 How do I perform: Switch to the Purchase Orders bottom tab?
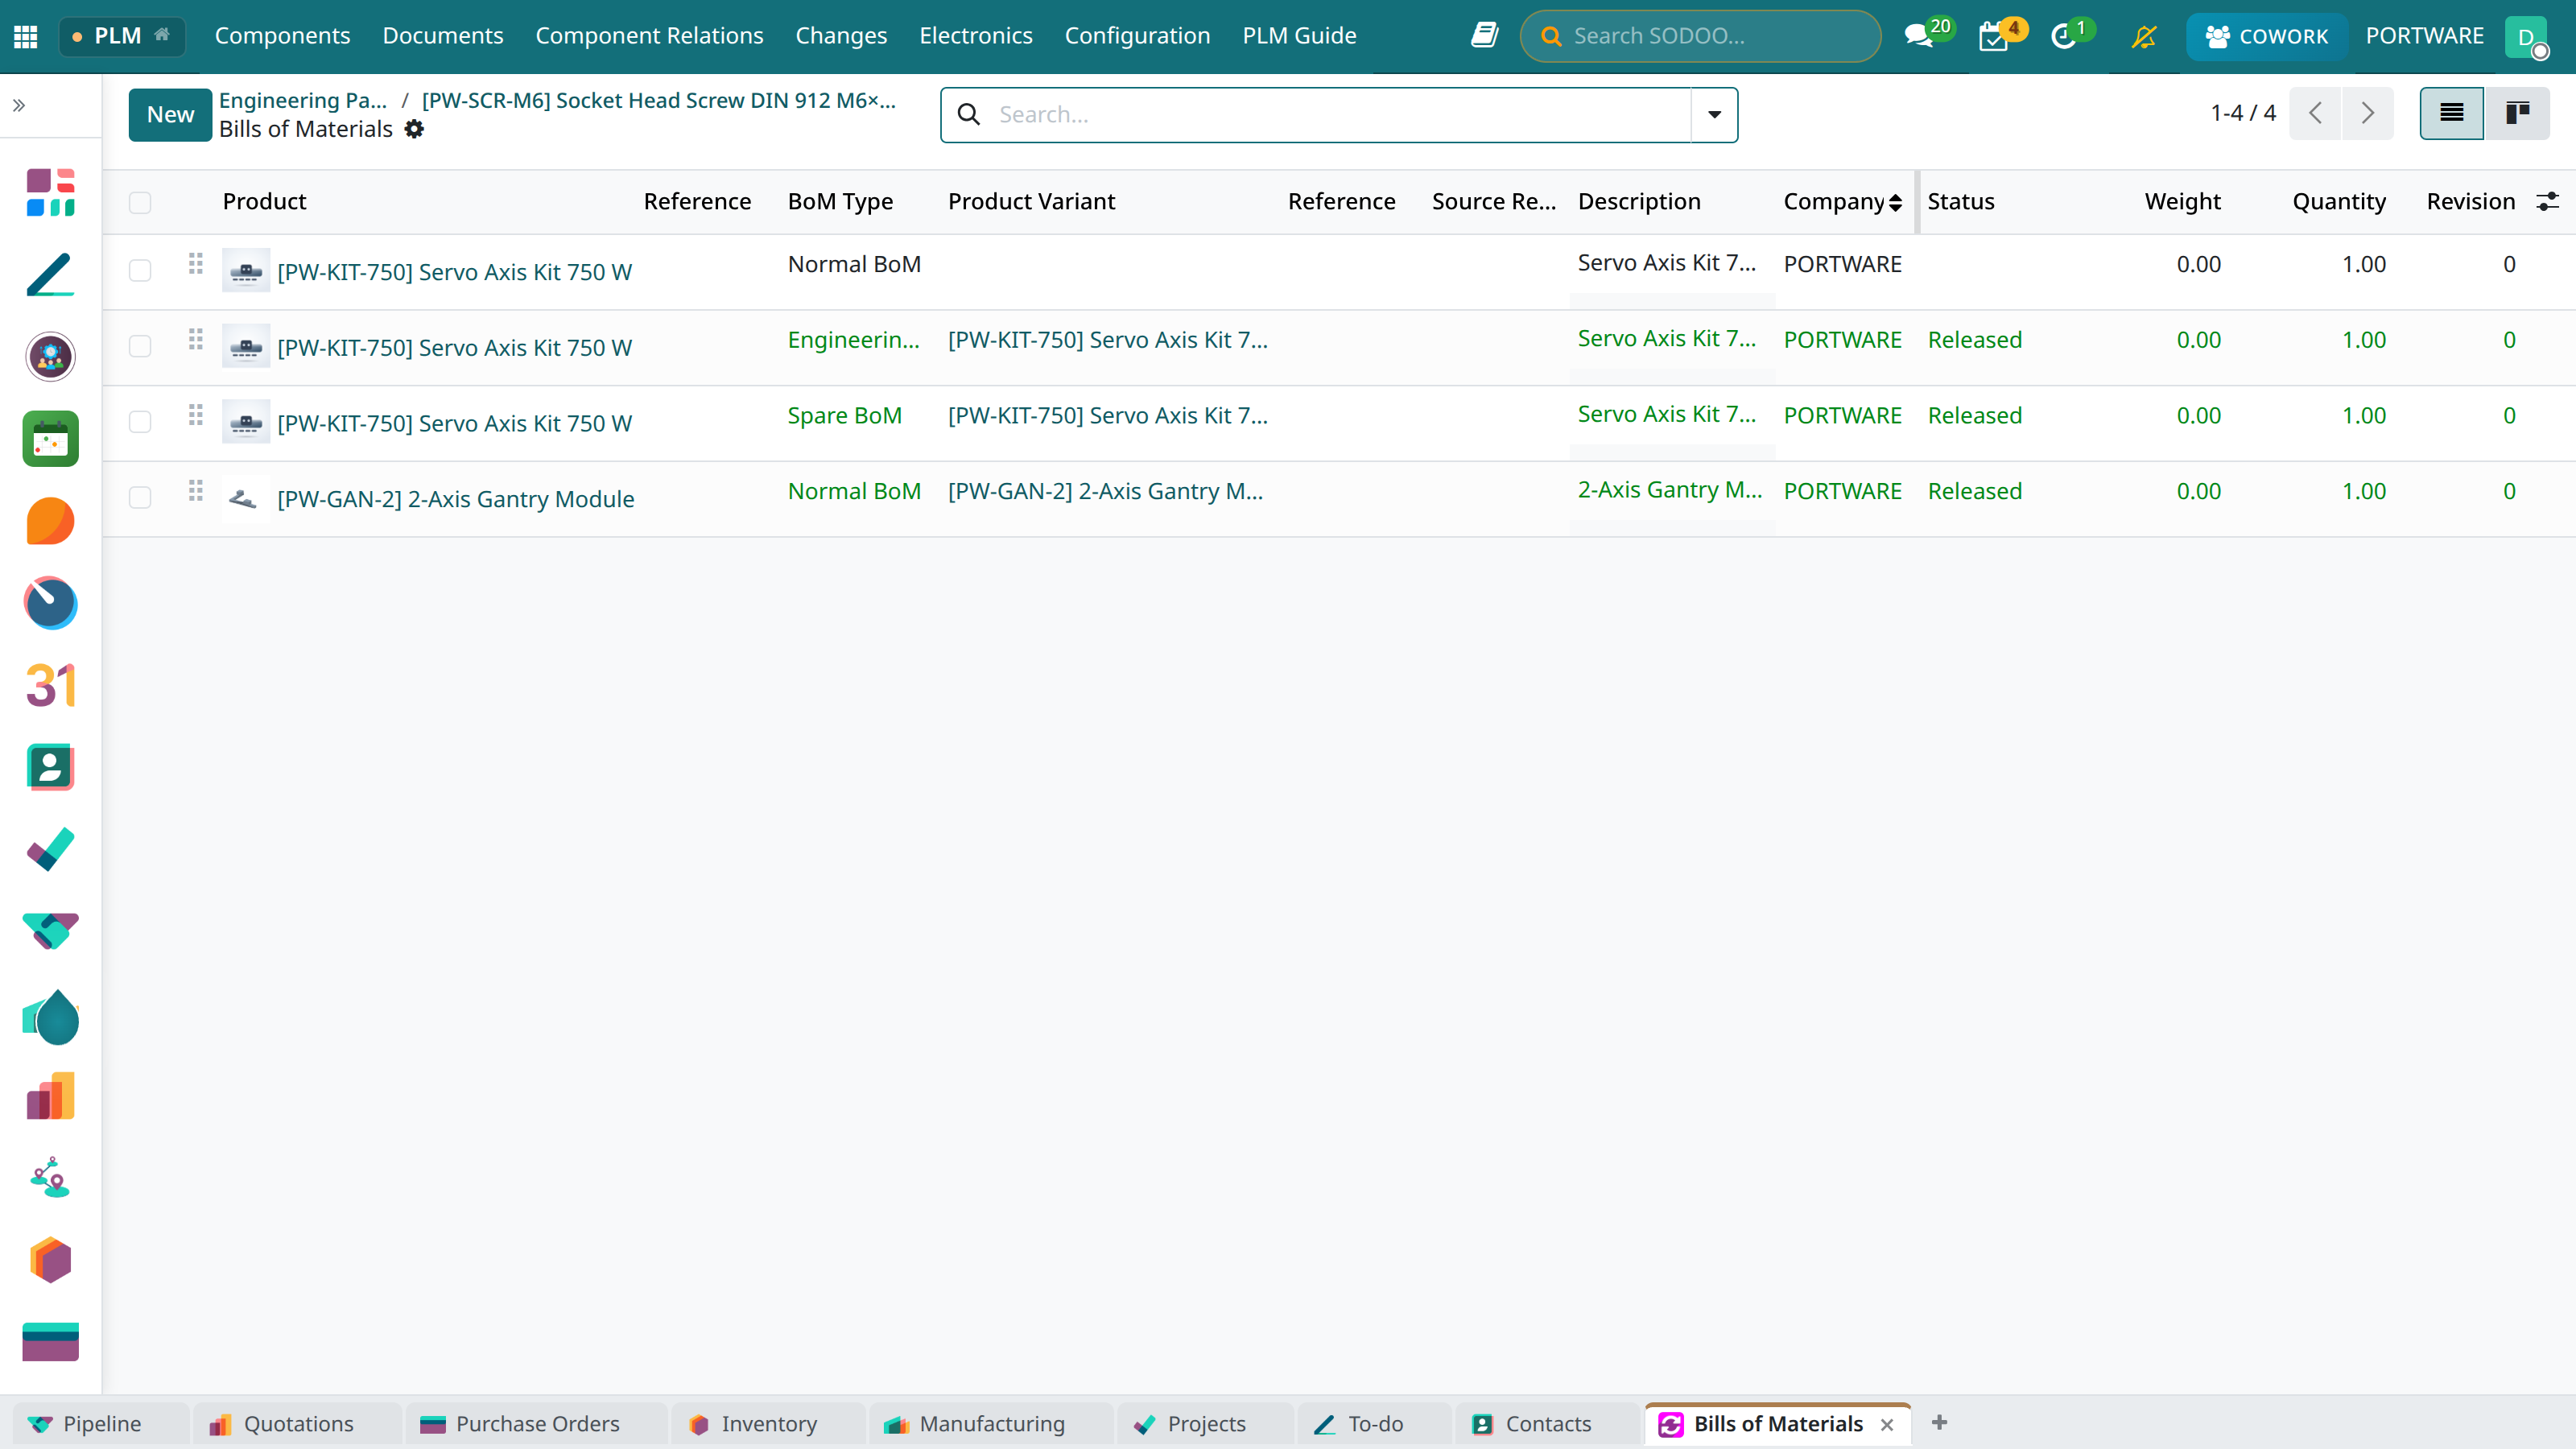(x=536, y=1423)
